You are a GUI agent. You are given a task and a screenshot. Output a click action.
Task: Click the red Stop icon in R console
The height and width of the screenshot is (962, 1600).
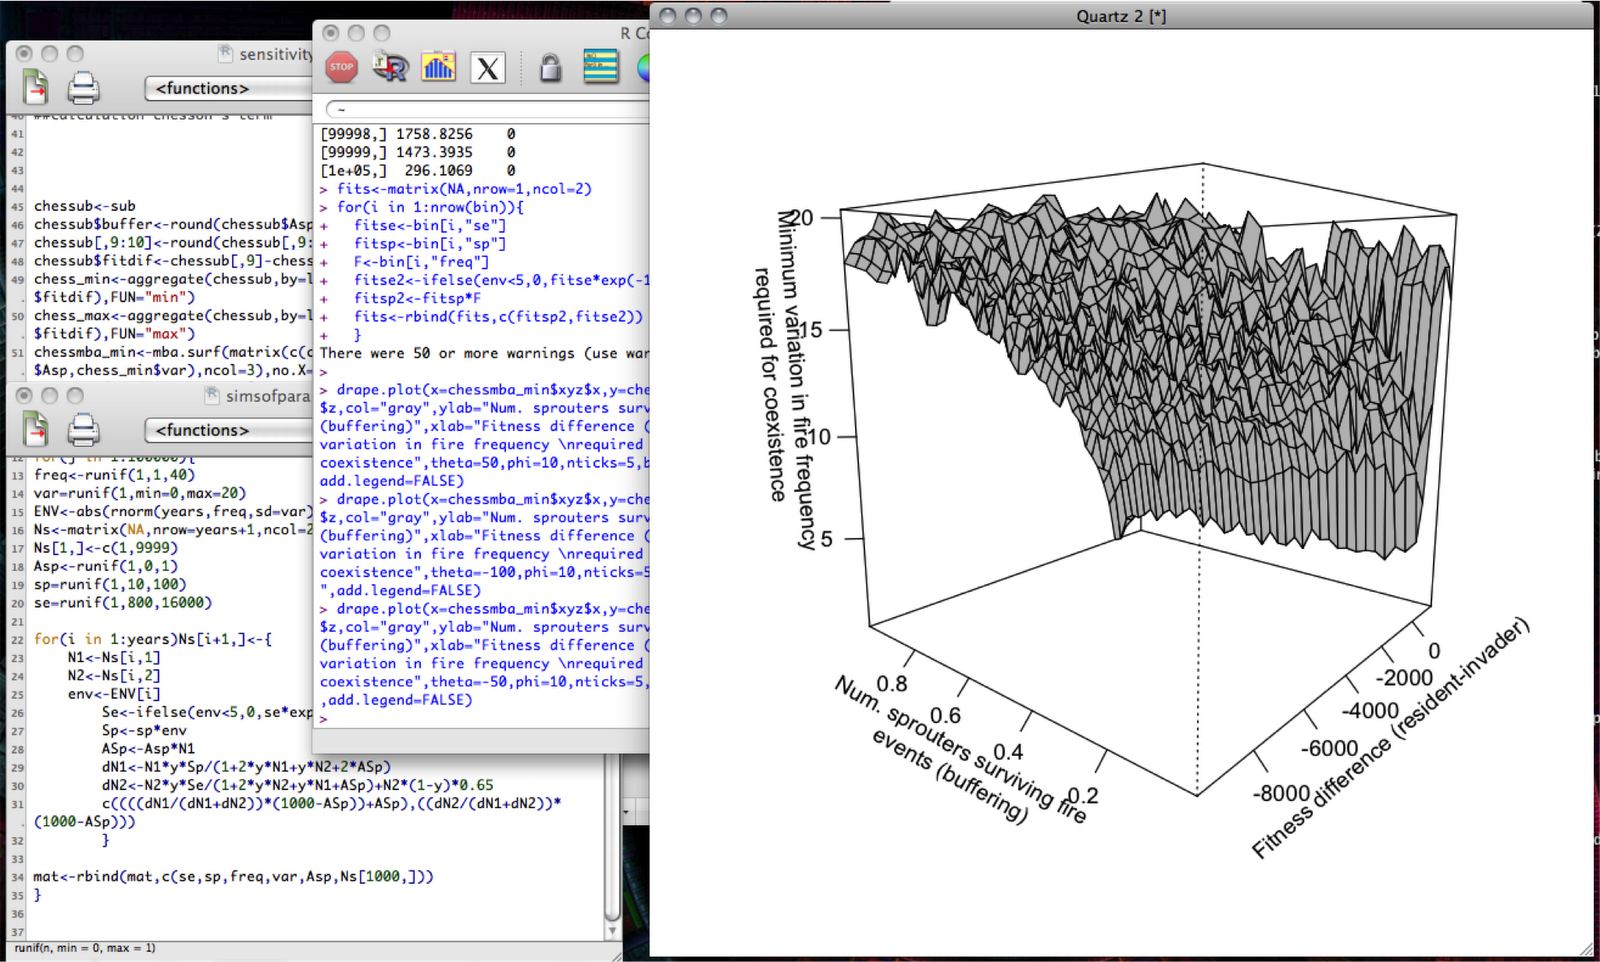(342, 68)
